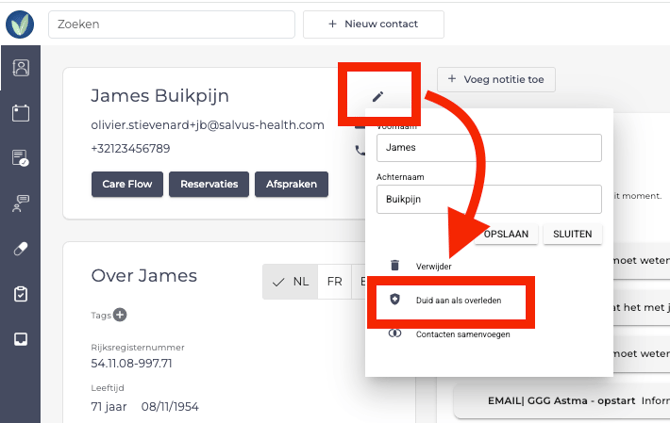Click the first name field containing James
670x423 pixels.
(489, 148)
